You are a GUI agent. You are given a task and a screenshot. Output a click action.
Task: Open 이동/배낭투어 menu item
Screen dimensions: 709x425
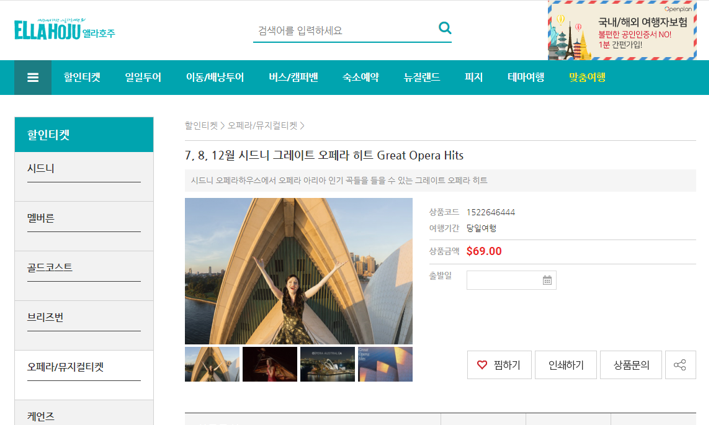point(215,77)
